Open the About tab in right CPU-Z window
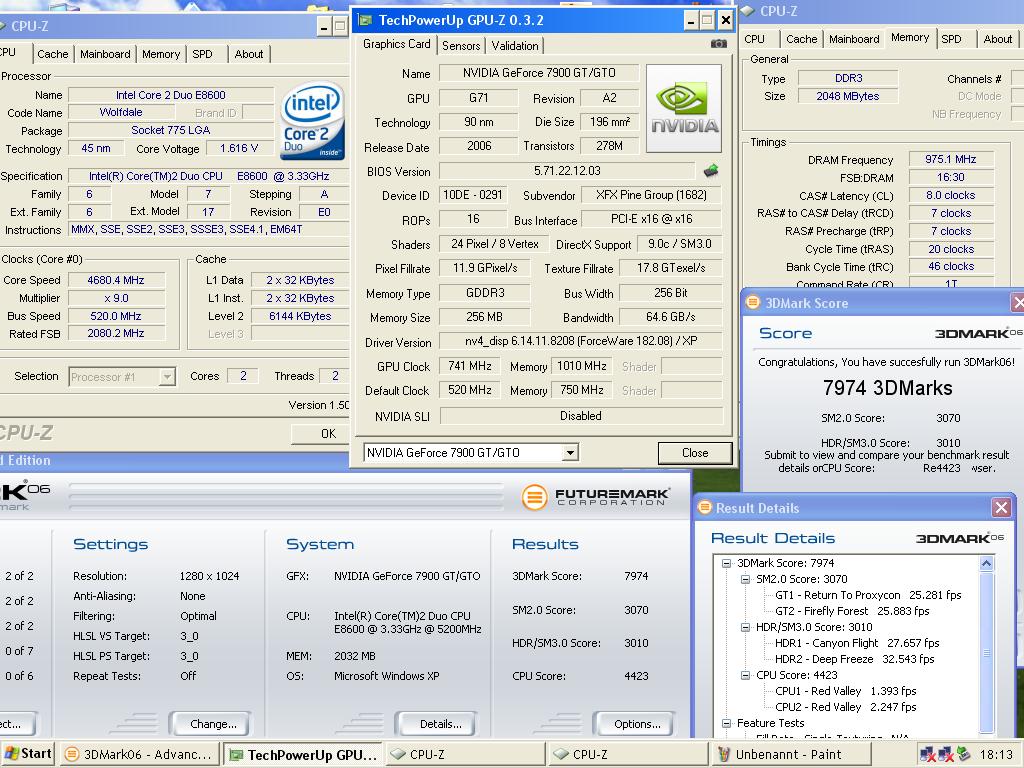 (x=998, y=39)
